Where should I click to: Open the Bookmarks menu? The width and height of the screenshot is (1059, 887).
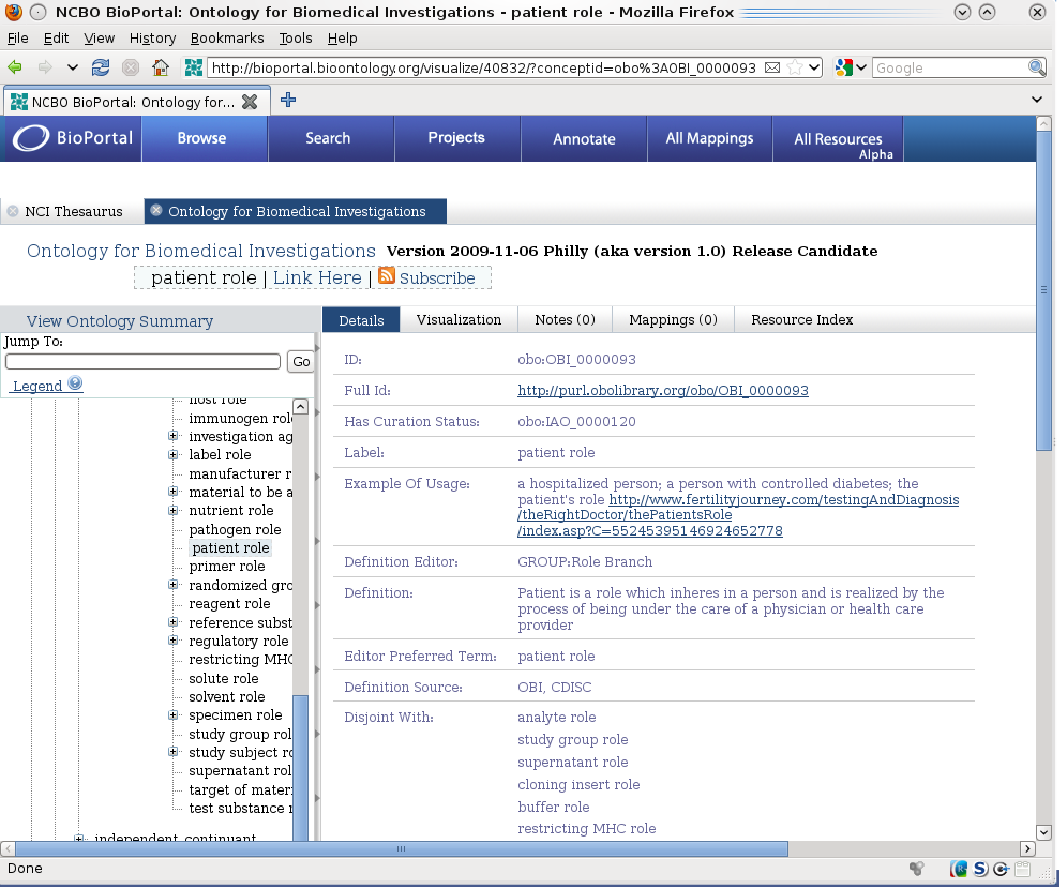pyautogui.click(x=227, y=38)
